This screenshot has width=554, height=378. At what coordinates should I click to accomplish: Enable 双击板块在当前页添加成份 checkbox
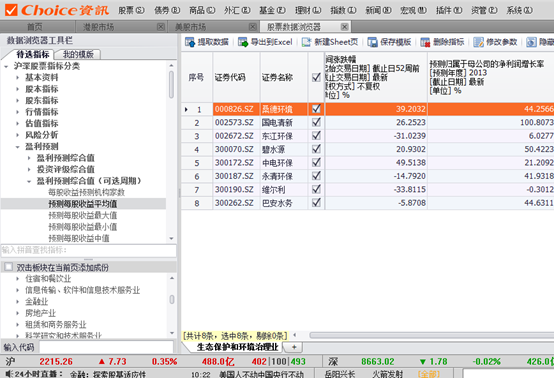(x=8, y=267)
